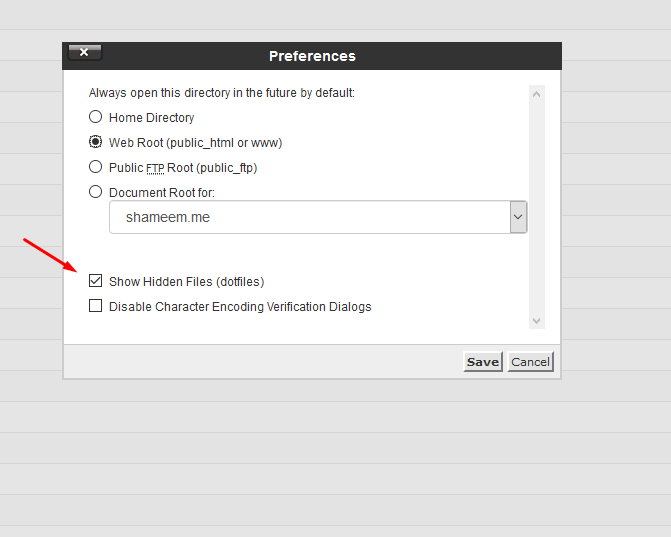Choose the Public FTP Root radio button
Image resolution: width=671 pixels, height=537 pixels.
[x=96, y=167]
